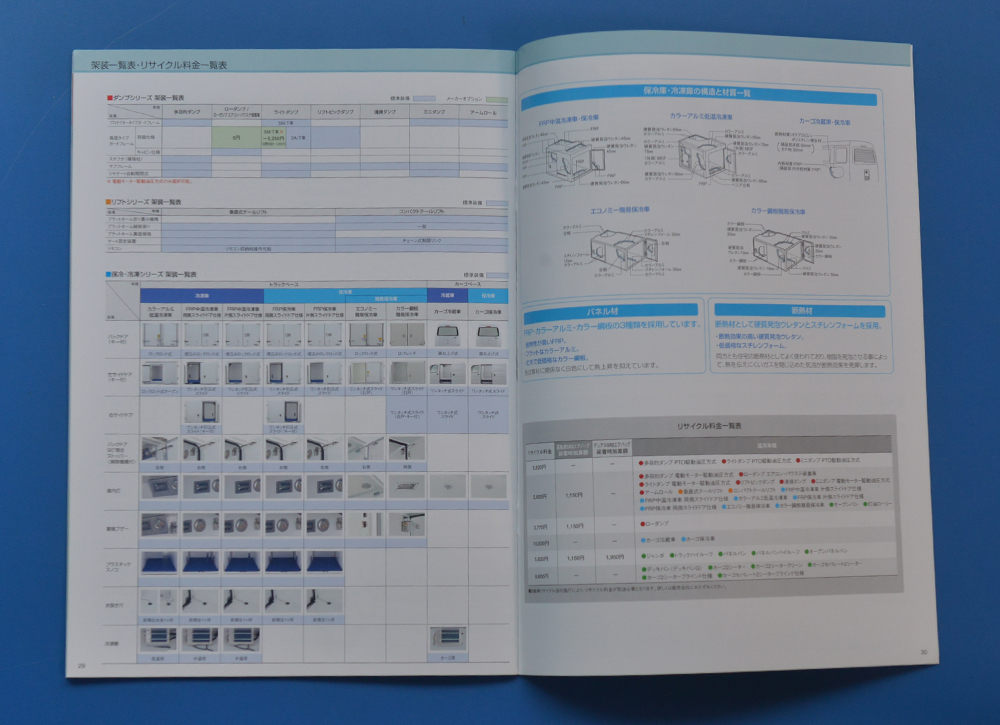Open the リフトシリーズ 架装一覧表 section heading
The image size is (1000, 725).
pyautogui.click(x=145, y=201)
